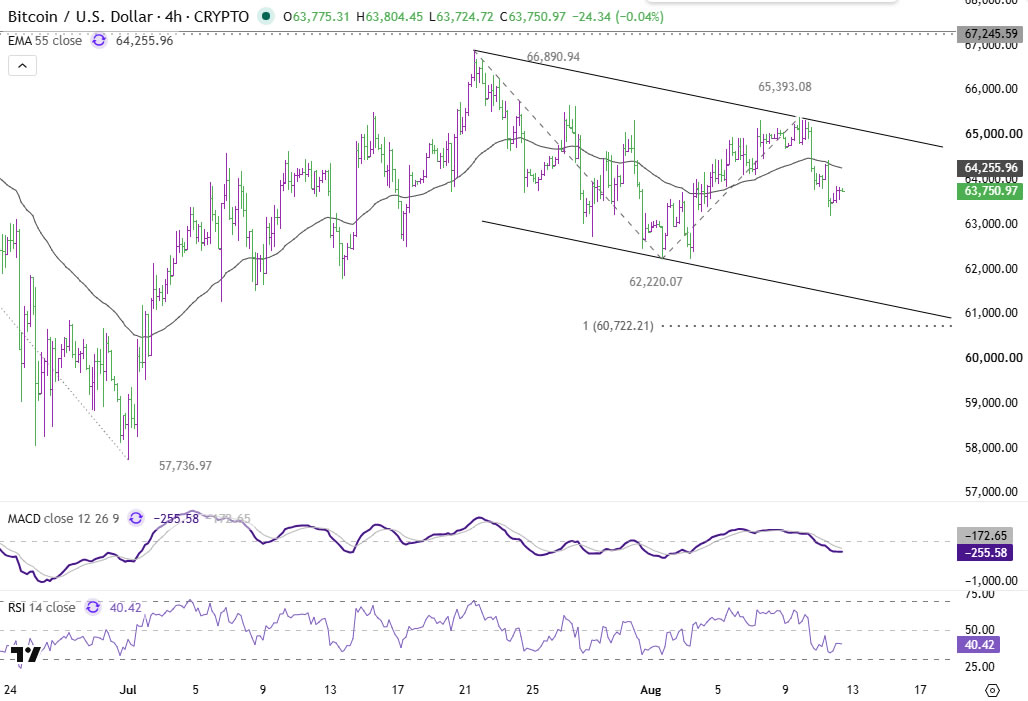Select the RSI 14 close legend
The height and width of the screenshot is (701, 1028).
click(x=41, y=607)
